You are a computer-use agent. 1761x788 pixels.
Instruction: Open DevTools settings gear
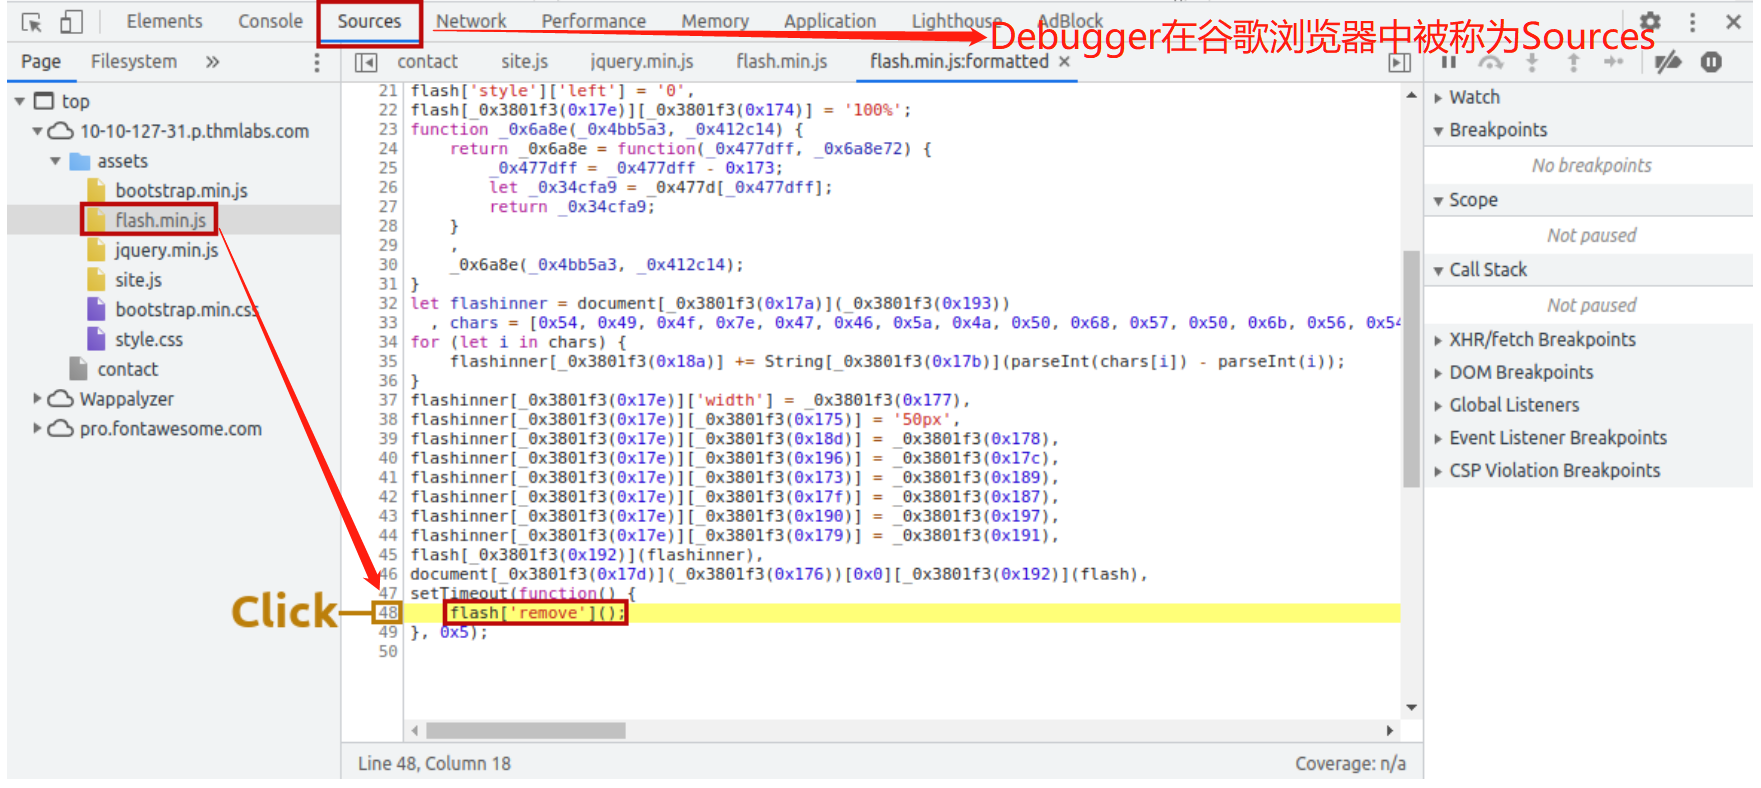[1650, 21]
